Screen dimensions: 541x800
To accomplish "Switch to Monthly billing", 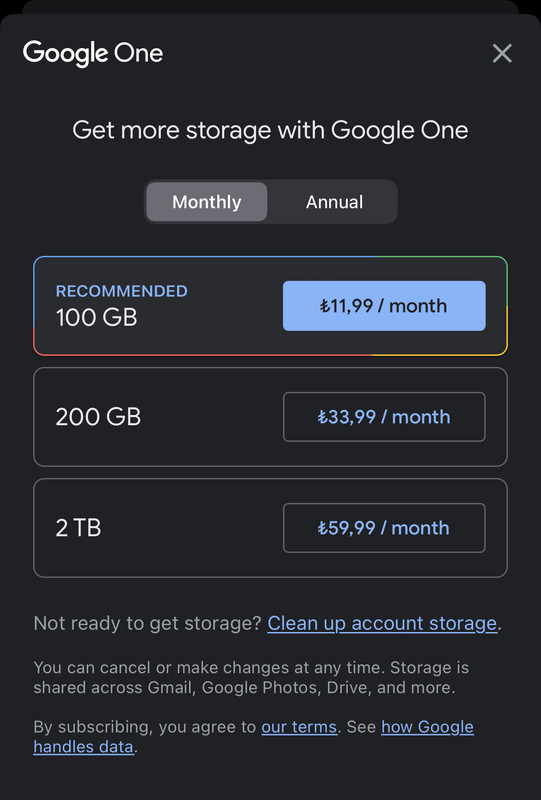I will [207, 202].
